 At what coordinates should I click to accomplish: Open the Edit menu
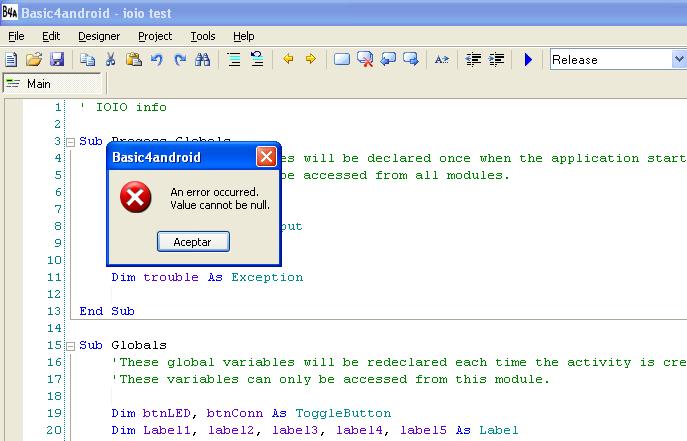coord(51,36)
